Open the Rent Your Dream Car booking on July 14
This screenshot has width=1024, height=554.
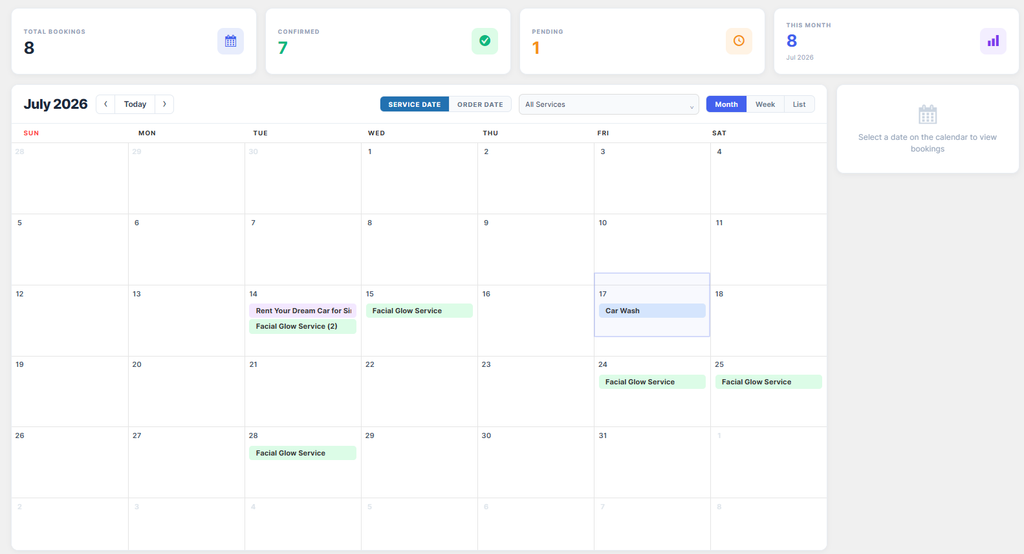302,311
